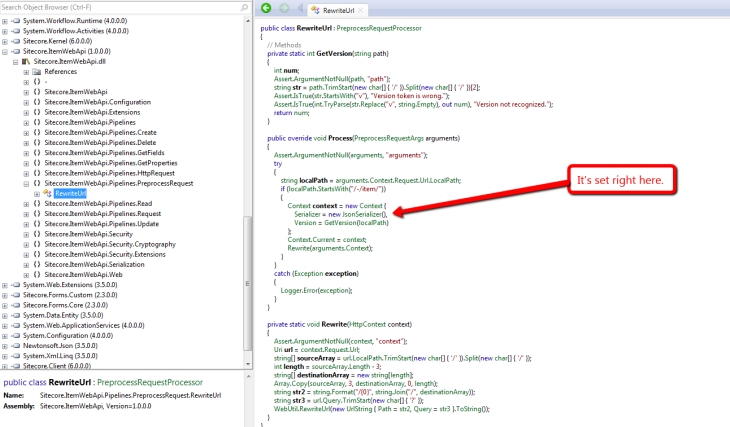Click the System.Xml.Linq assembly icon

[16, 356]
